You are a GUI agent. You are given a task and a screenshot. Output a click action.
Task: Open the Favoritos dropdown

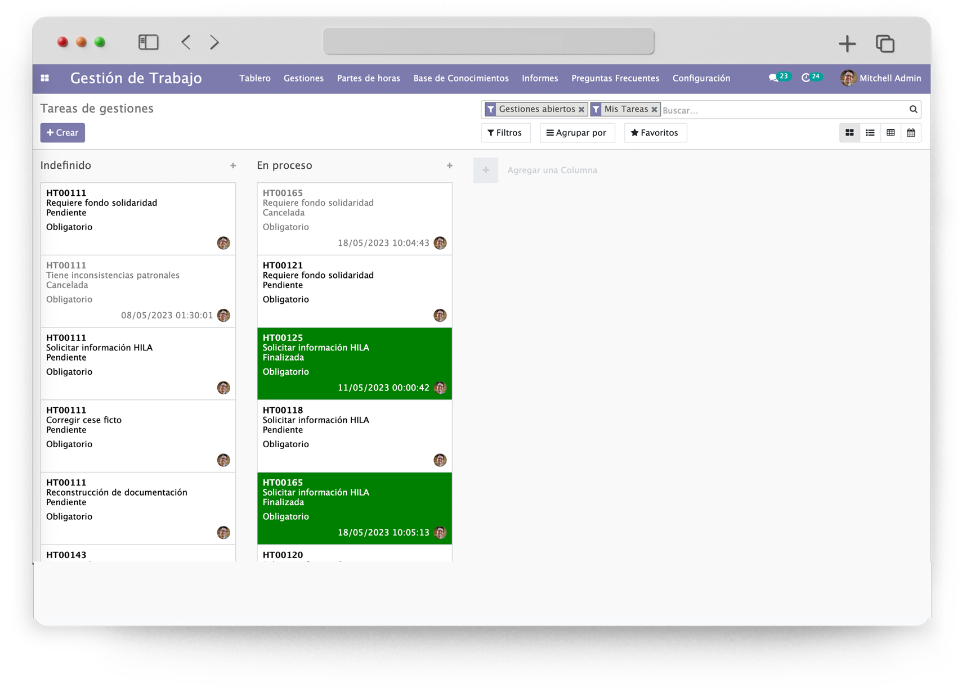tap(655, 133)
